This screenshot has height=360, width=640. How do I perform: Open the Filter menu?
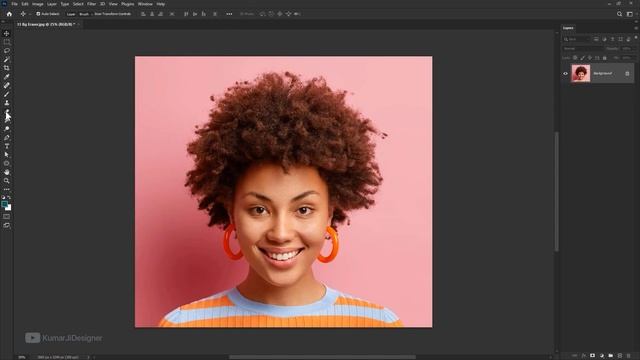[x=91, y=4]
